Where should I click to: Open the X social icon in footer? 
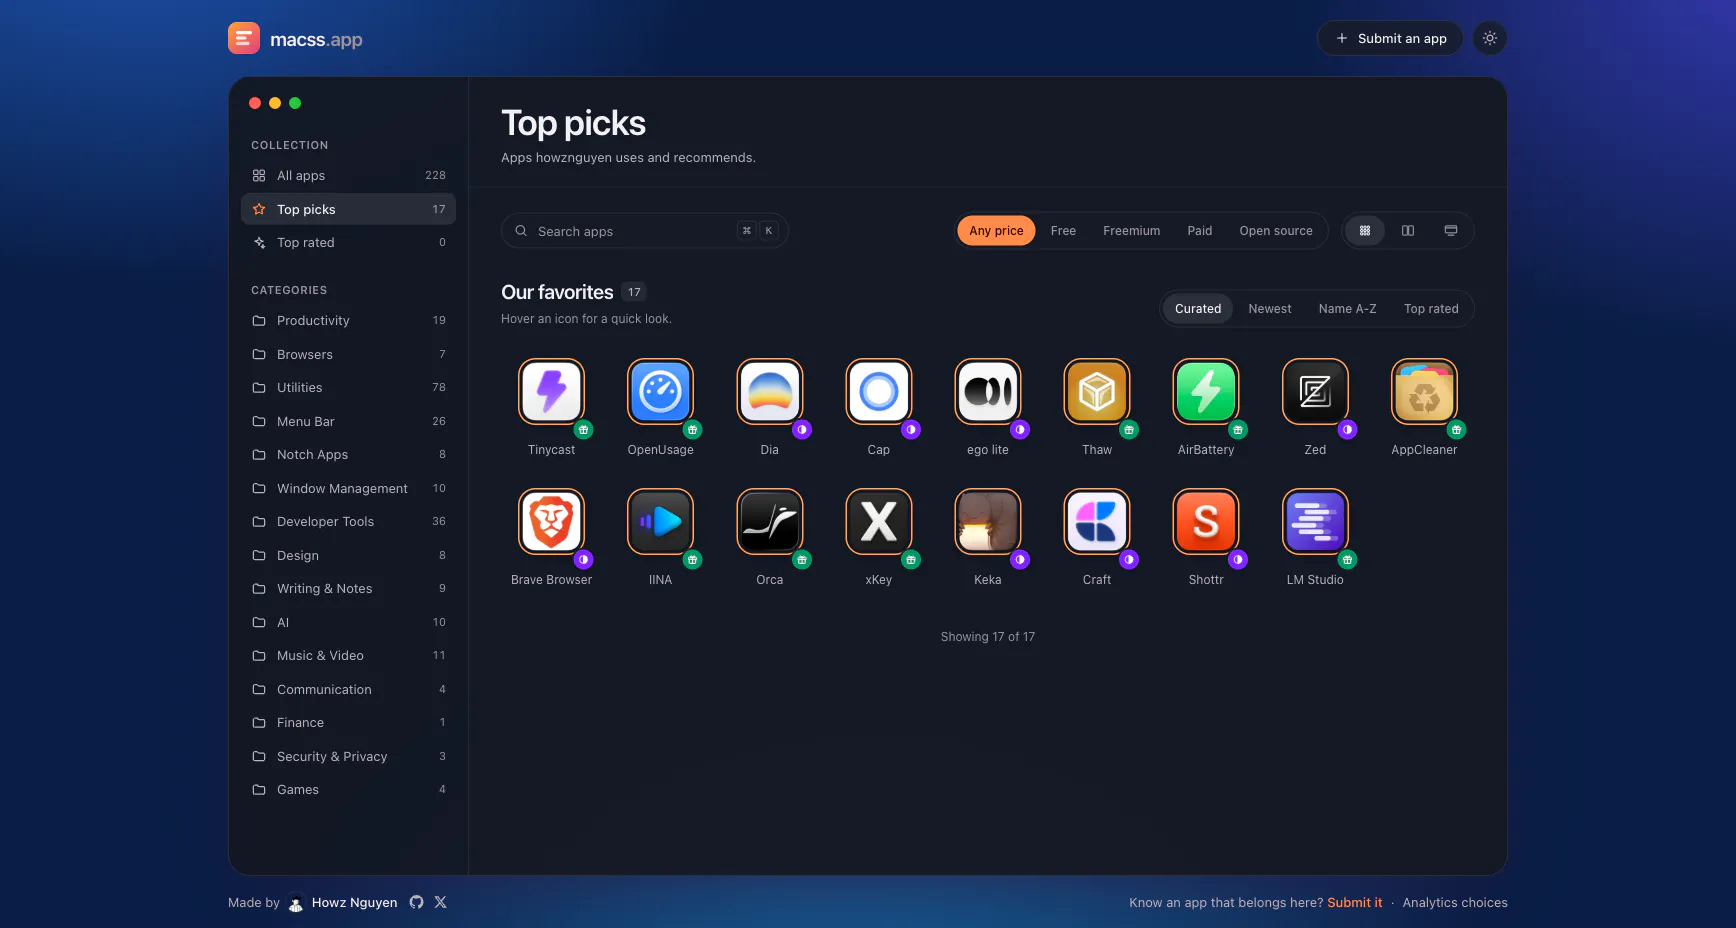[x=440, y=902]
